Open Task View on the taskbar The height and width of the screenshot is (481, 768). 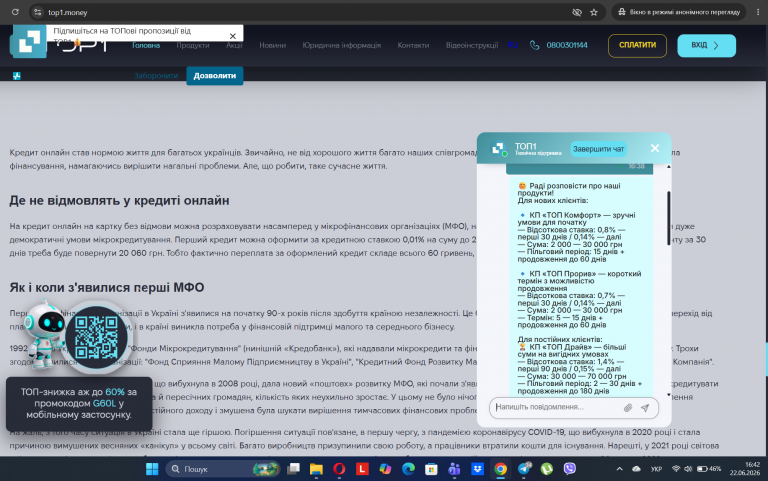pos(293,469)
